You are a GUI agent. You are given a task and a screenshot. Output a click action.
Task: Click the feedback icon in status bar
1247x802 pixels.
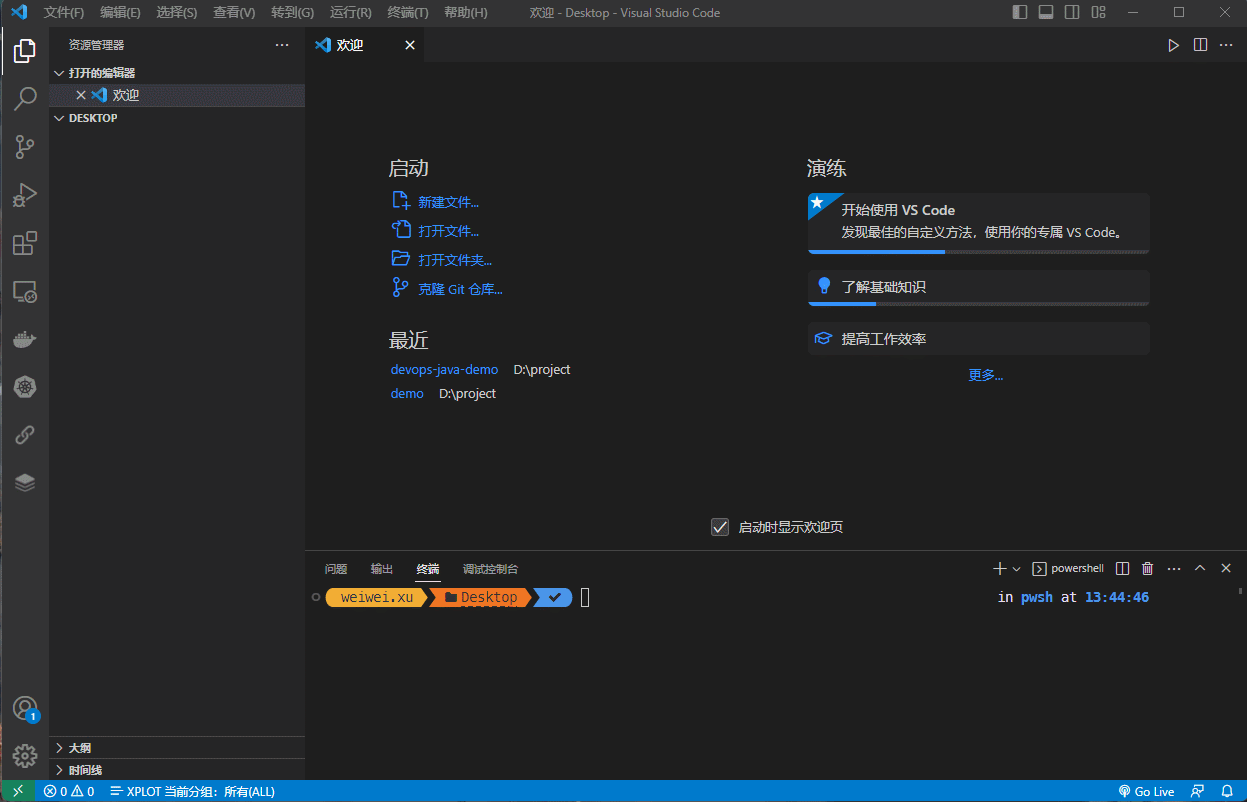tap(1198, 791)
